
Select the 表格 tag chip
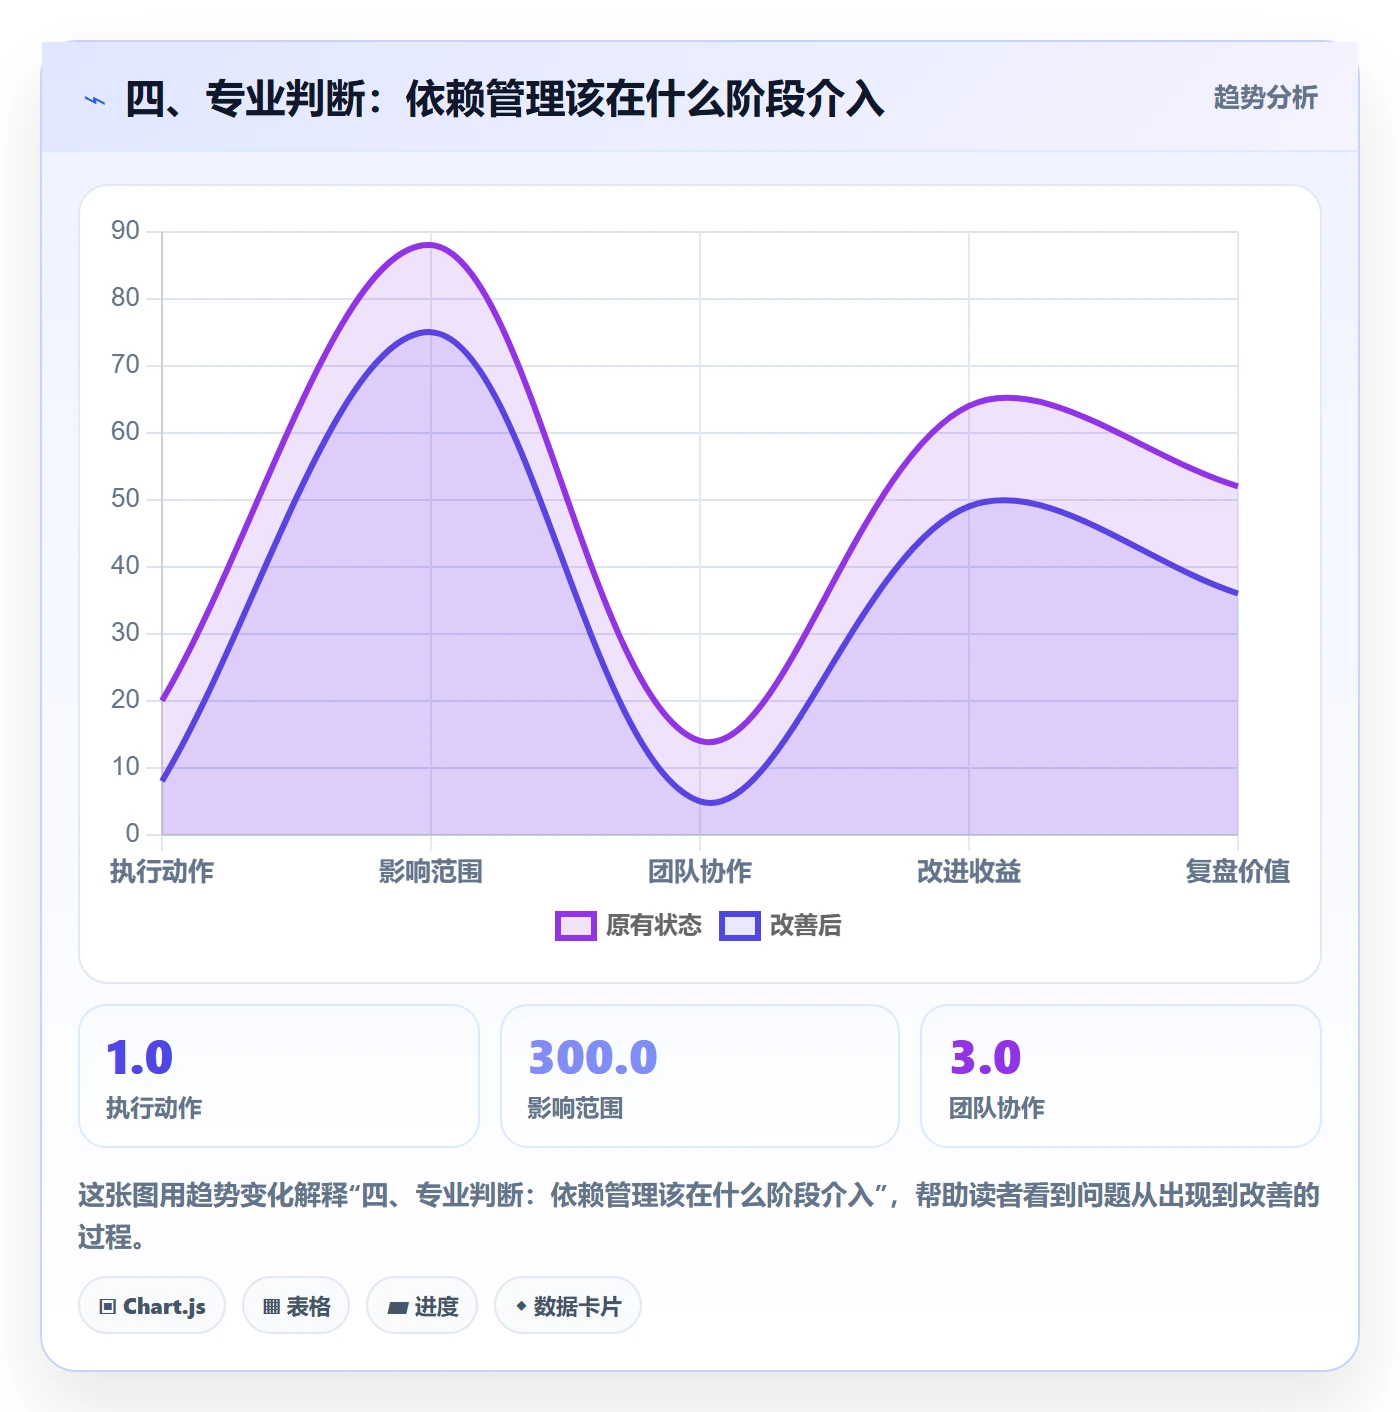296,1306
